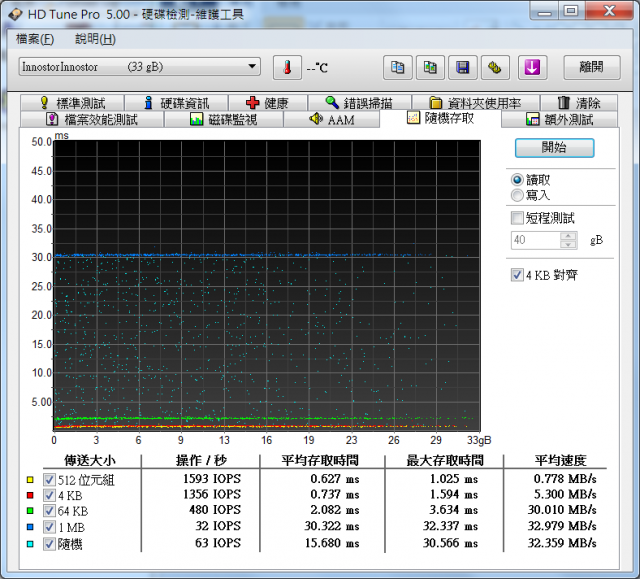Click the 開始 button
The width and height of the screenshot is (640, 579).
tap(554, 148)
